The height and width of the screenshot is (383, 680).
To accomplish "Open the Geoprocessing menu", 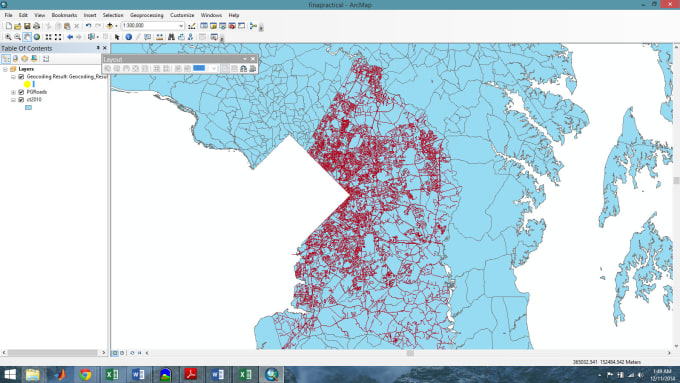I will click(x=147, y=15).
